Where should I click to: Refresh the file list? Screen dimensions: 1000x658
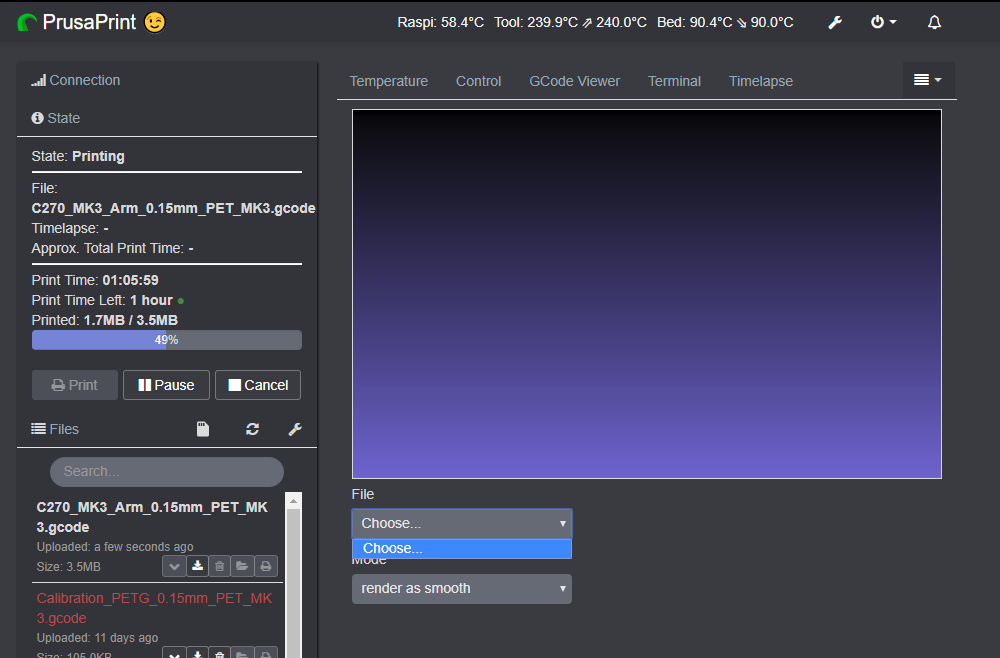252,428
